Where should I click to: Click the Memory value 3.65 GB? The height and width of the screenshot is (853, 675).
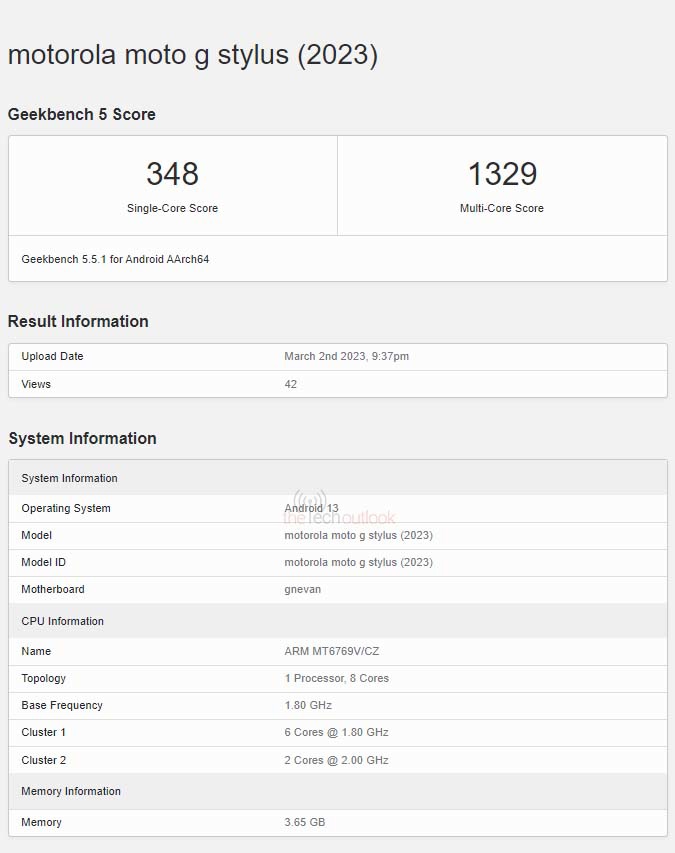pyautogui.click(x=305, y=822)
